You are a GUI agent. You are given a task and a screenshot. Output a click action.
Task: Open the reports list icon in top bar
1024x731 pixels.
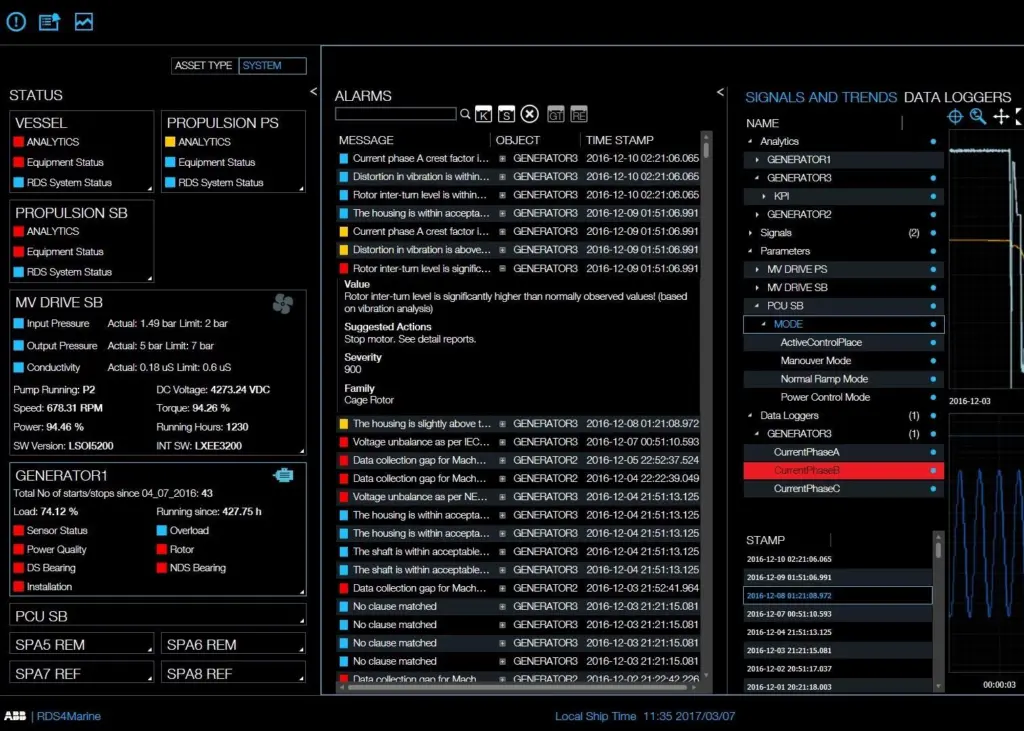pos(50,22)
